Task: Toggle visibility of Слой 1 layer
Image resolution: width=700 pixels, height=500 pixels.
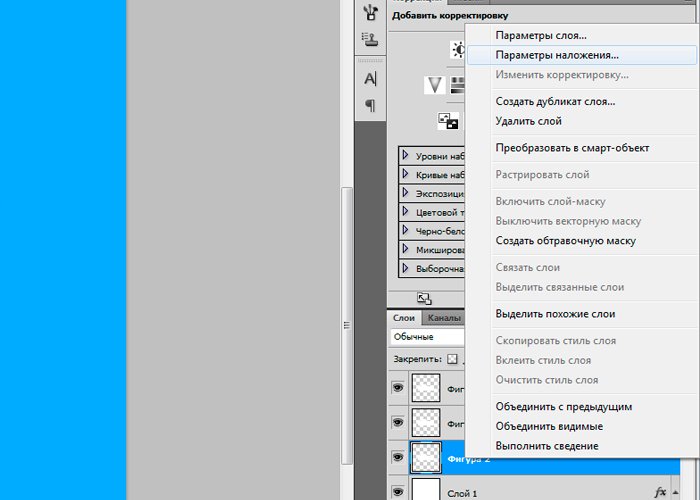Action: pyautogui.click(x=397, y=491)
